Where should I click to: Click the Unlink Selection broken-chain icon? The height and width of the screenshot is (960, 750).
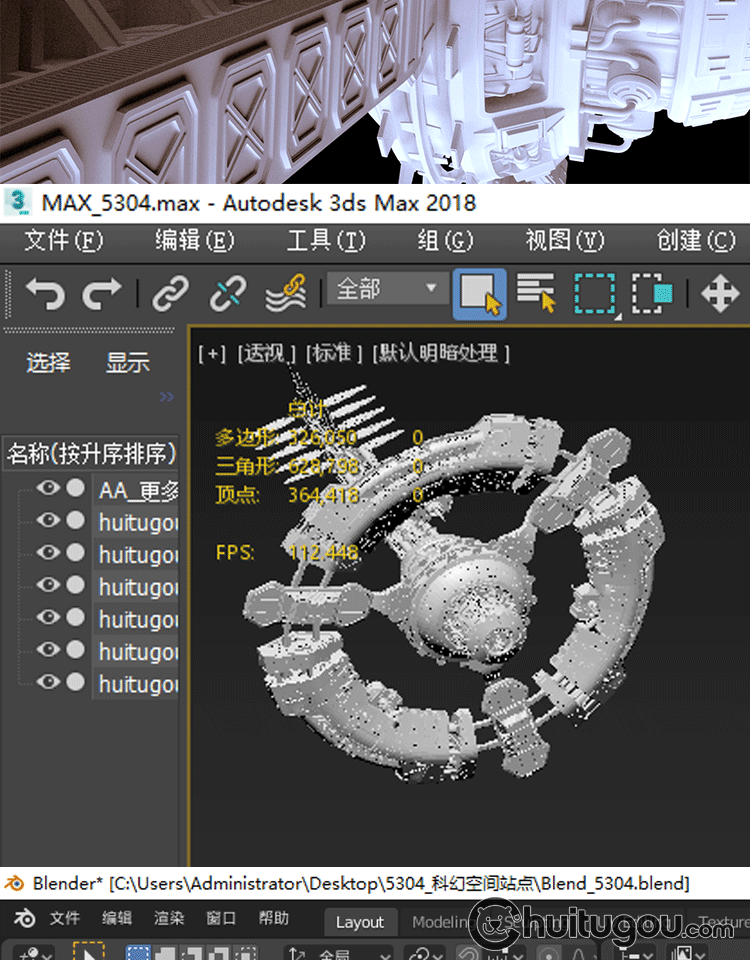coord(228,293)
